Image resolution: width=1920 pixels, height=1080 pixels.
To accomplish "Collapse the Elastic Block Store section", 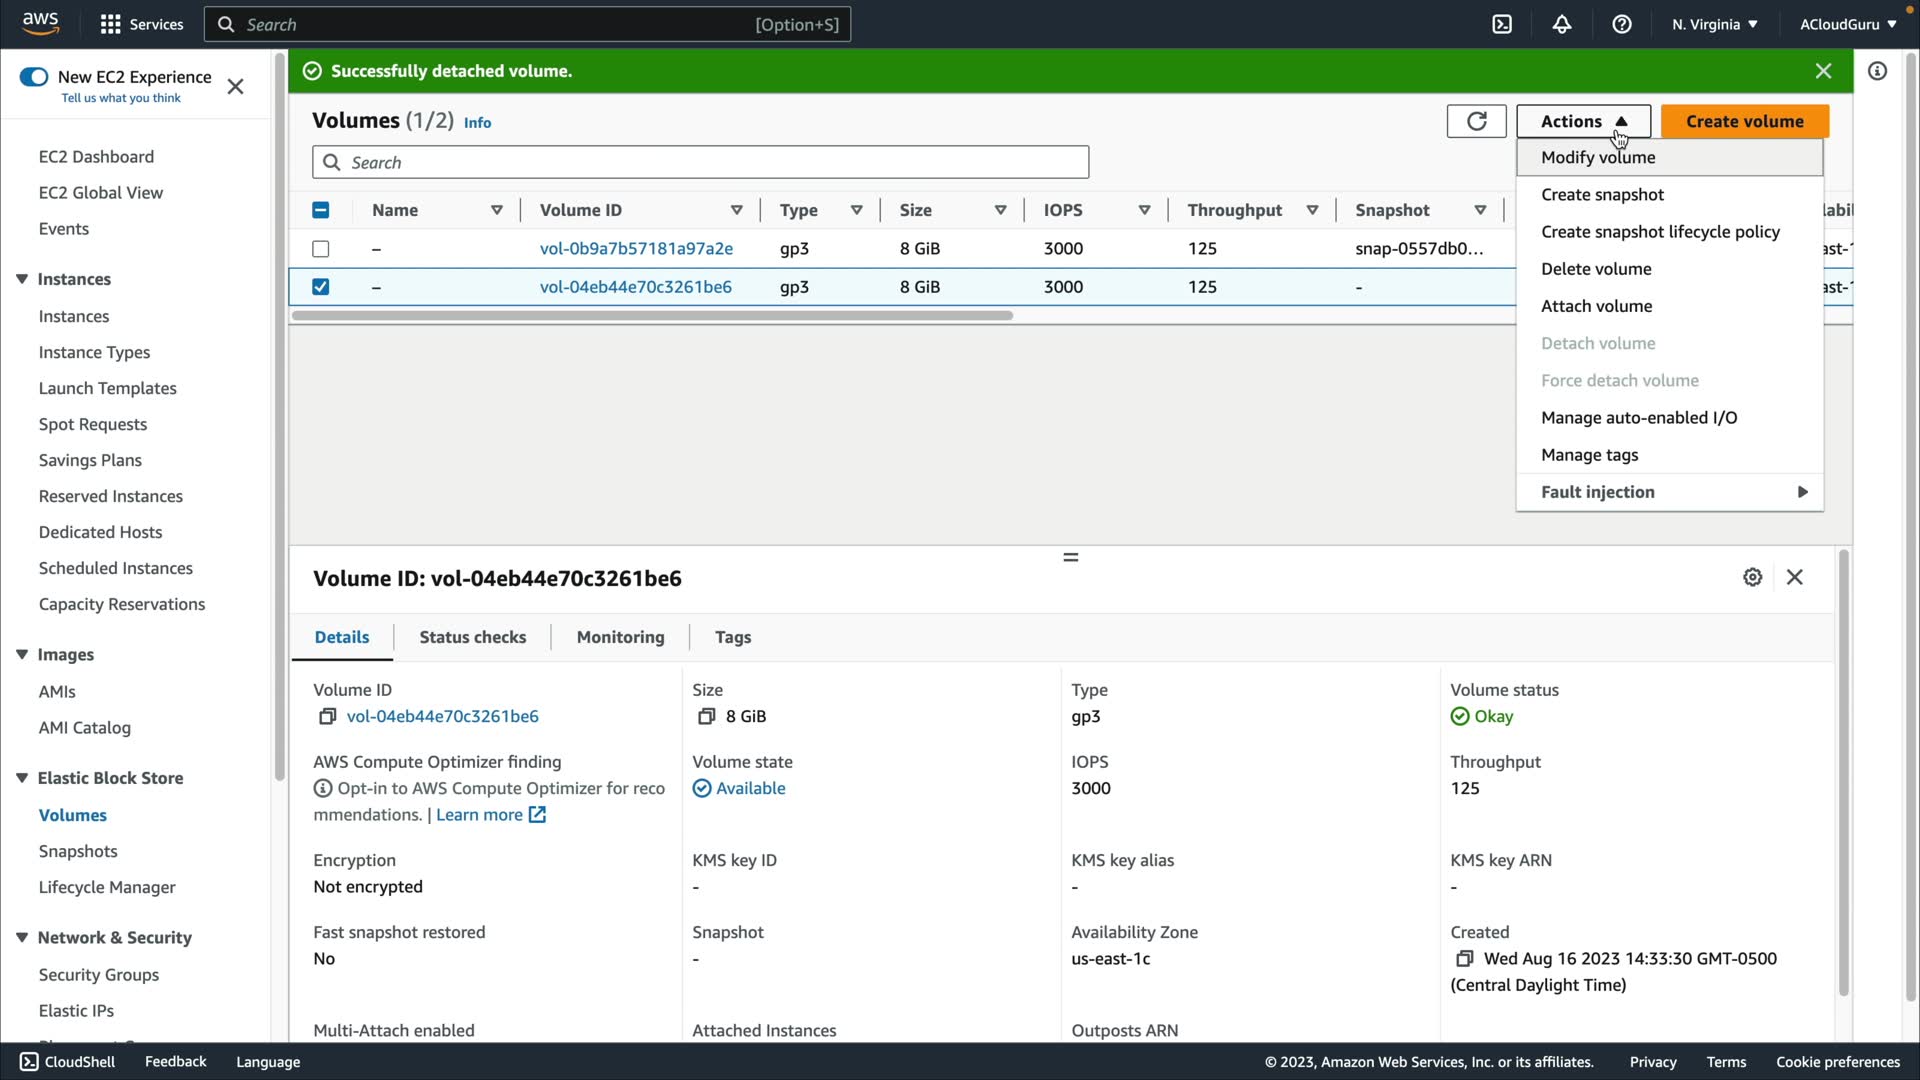I will (x=22, y=778).
